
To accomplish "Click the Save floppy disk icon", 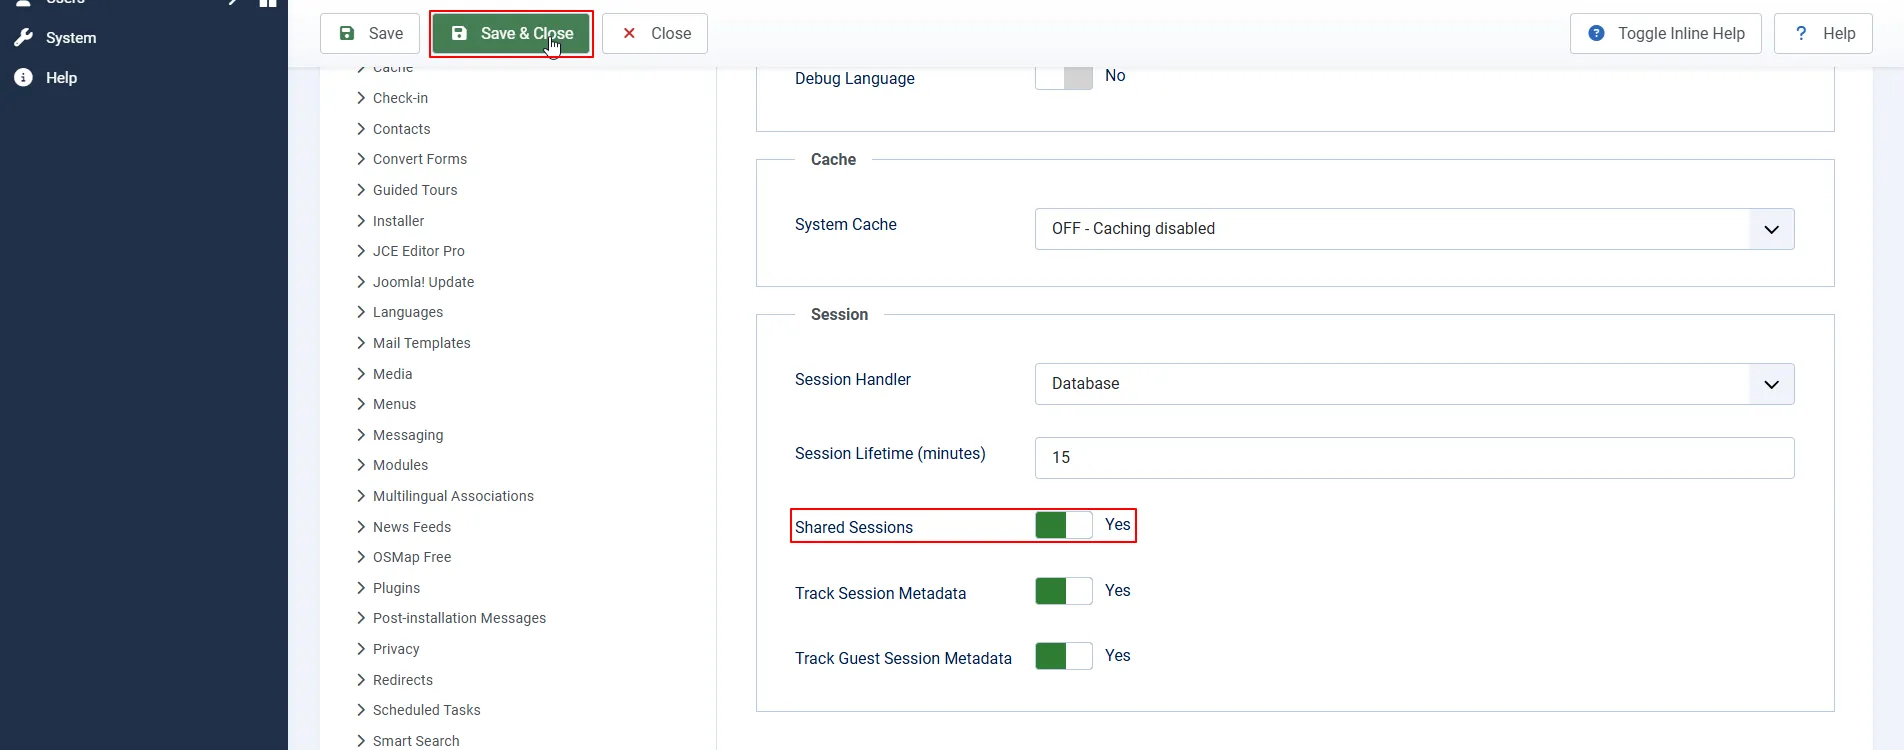I will click(347, 34).
